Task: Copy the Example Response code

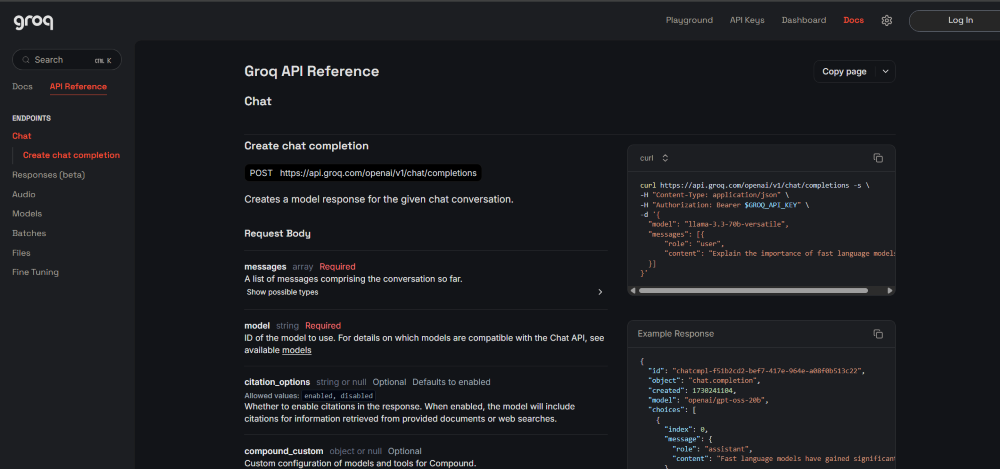Action: (x=878, y=334)
